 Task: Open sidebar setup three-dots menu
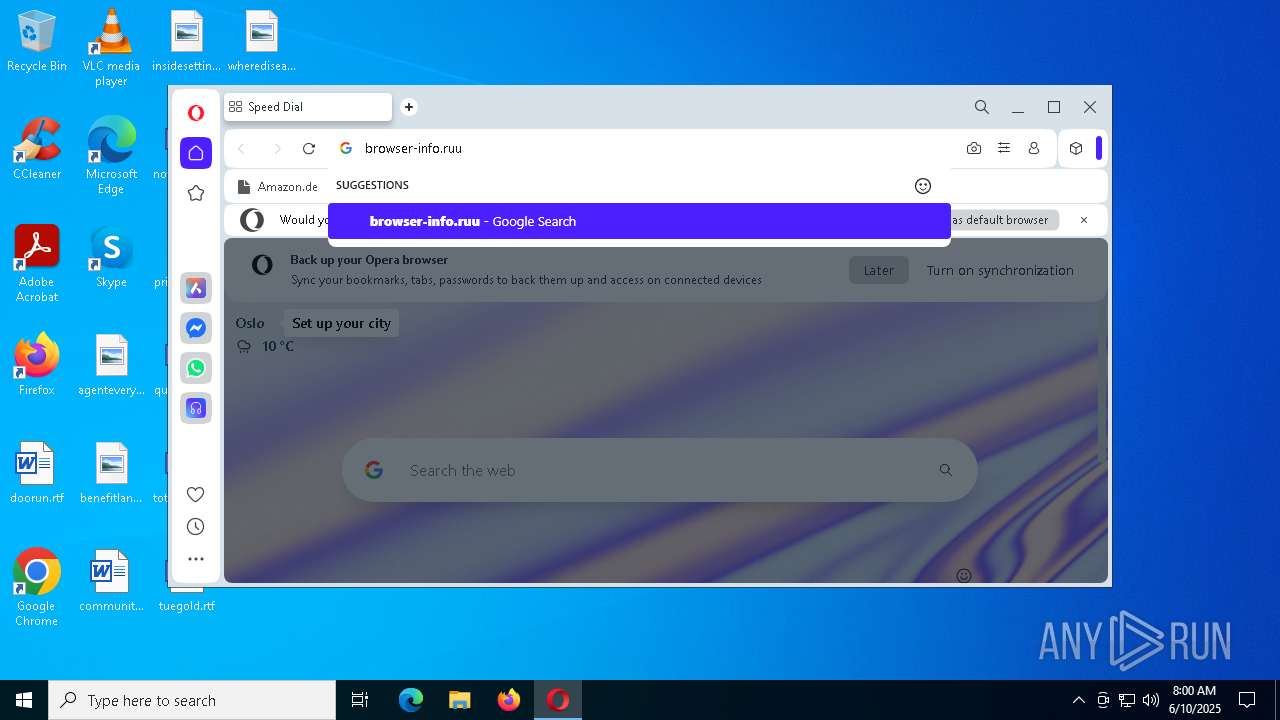coord(196,559)
